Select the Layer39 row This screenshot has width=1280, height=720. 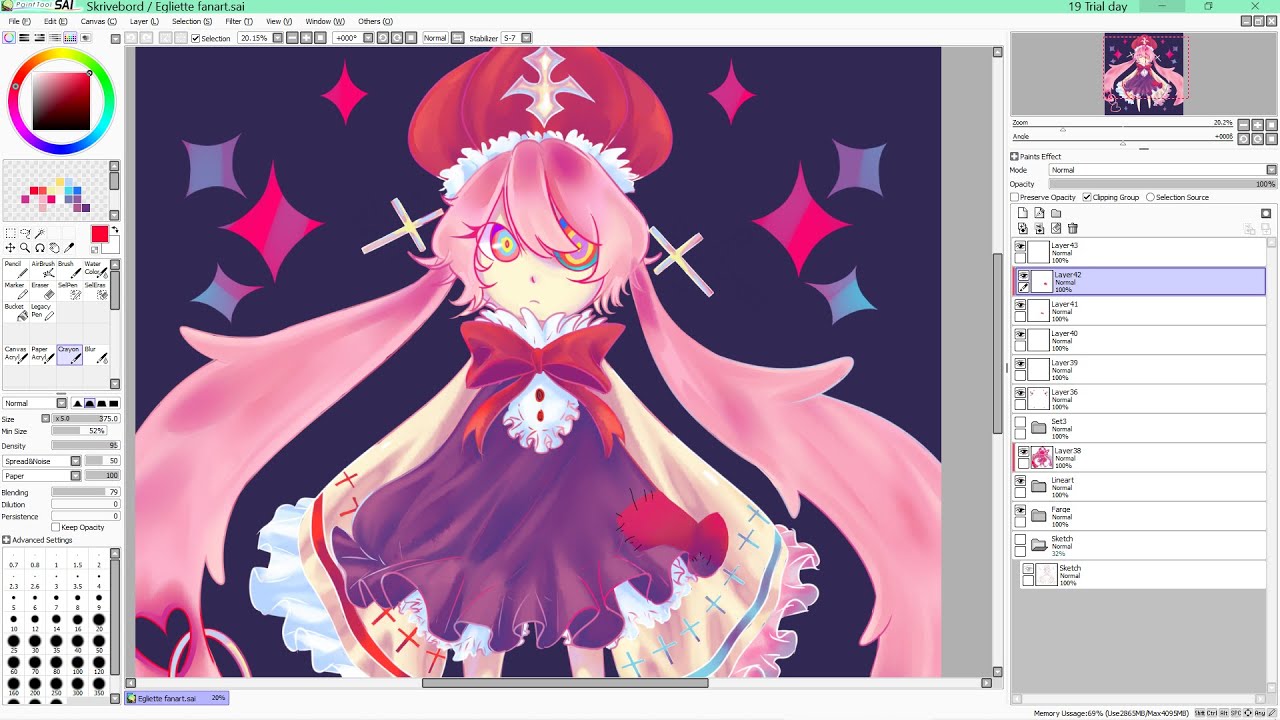coord(1140,369)
